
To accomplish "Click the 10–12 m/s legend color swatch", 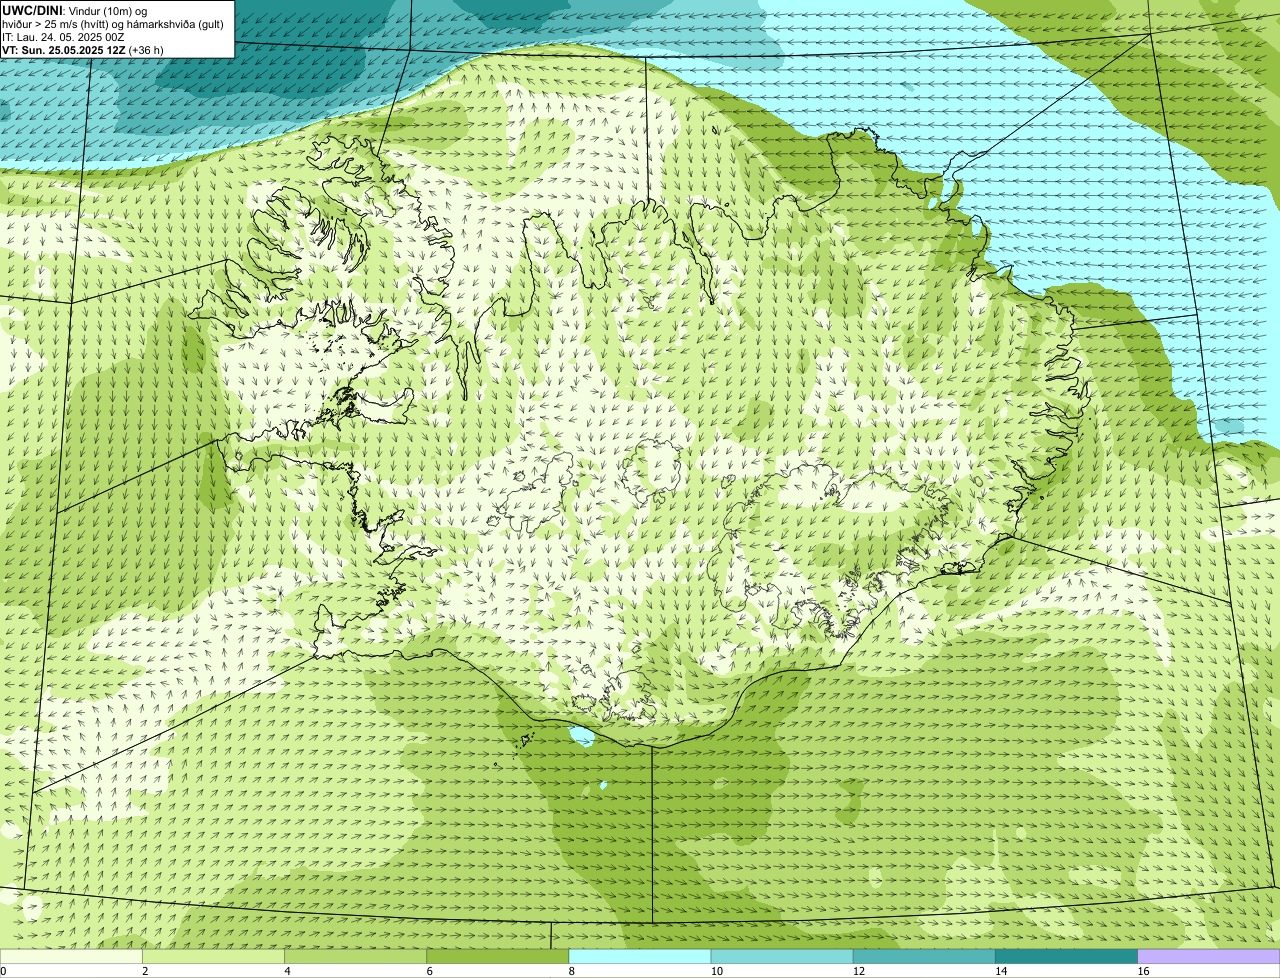I will [782, 957].
